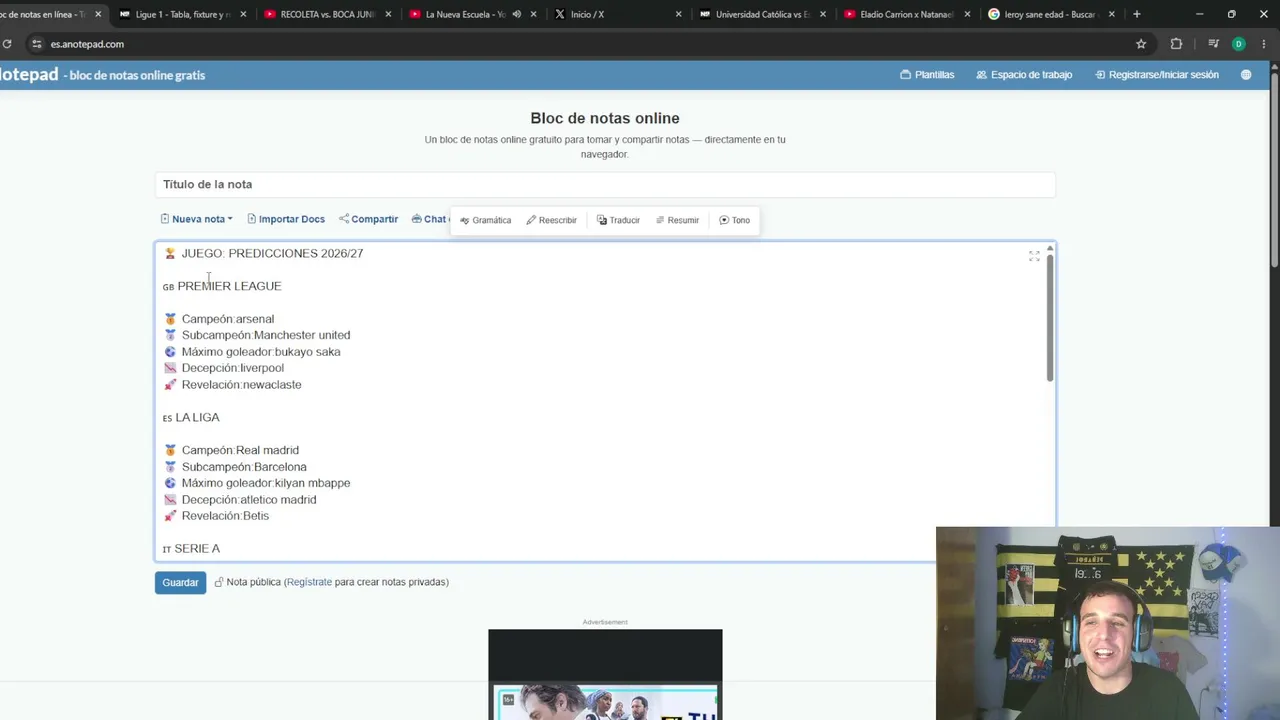Open Plantillas in the site header

927,75
